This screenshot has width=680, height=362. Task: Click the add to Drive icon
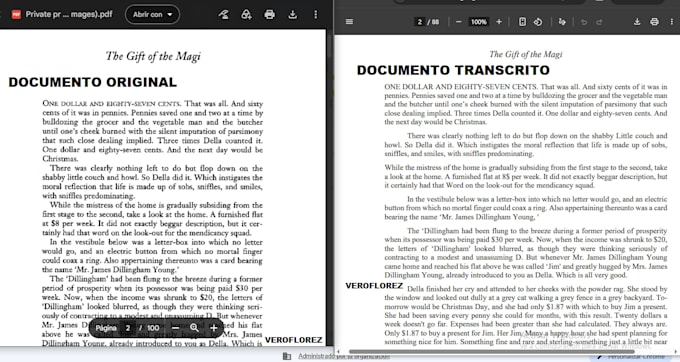(x=246, y=14)
